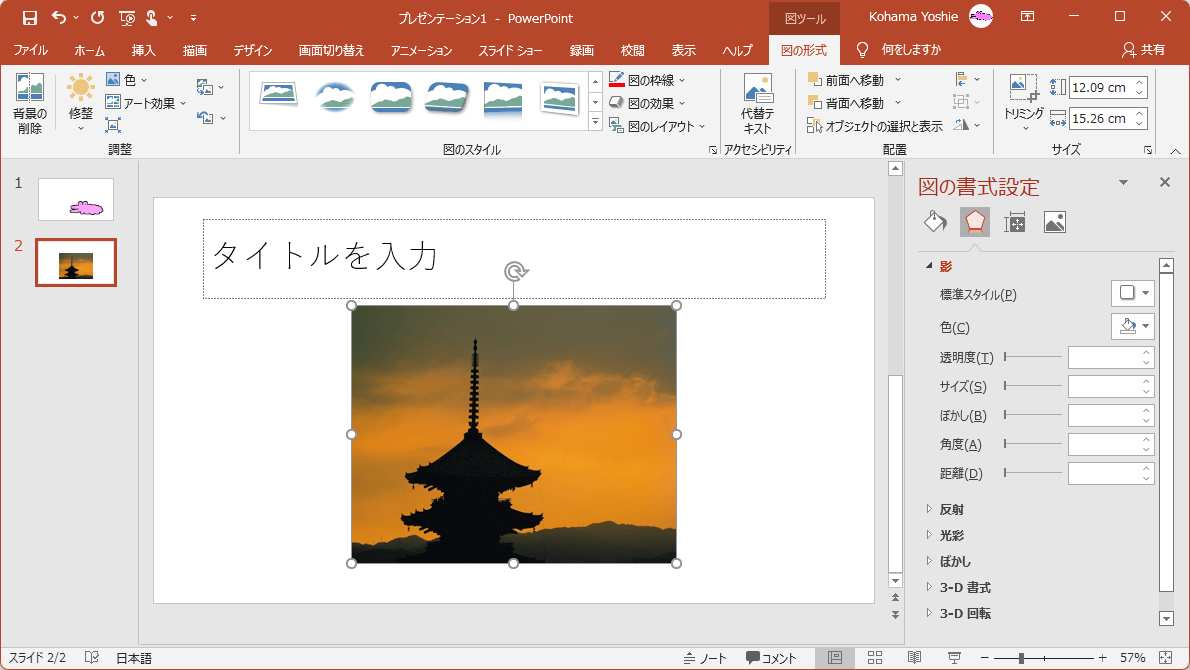Click the 前面へ移動 (Bring Forward) button
The height and width of the screenshot is (670, 1190).
[845, 80]
